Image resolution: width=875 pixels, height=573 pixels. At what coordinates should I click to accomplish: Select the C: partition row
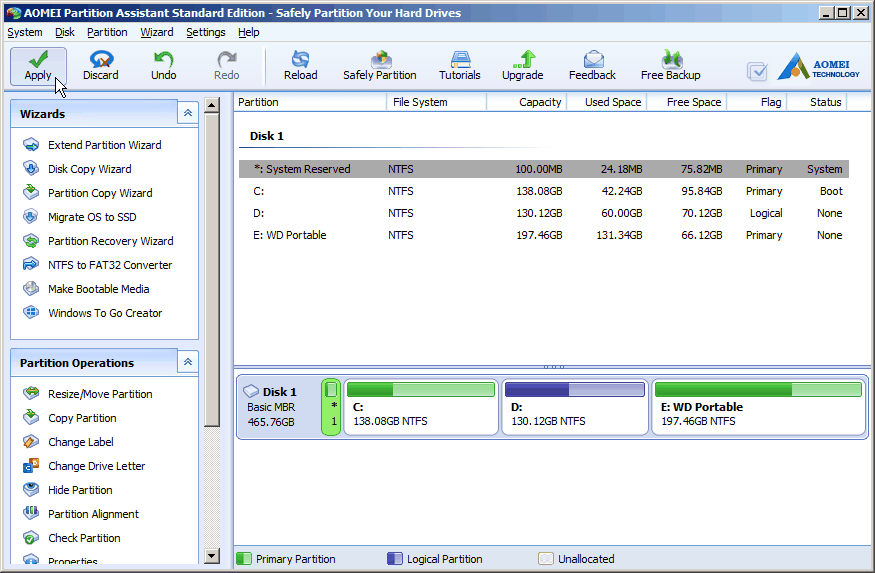pyautogui.click(x=544, y=191)
